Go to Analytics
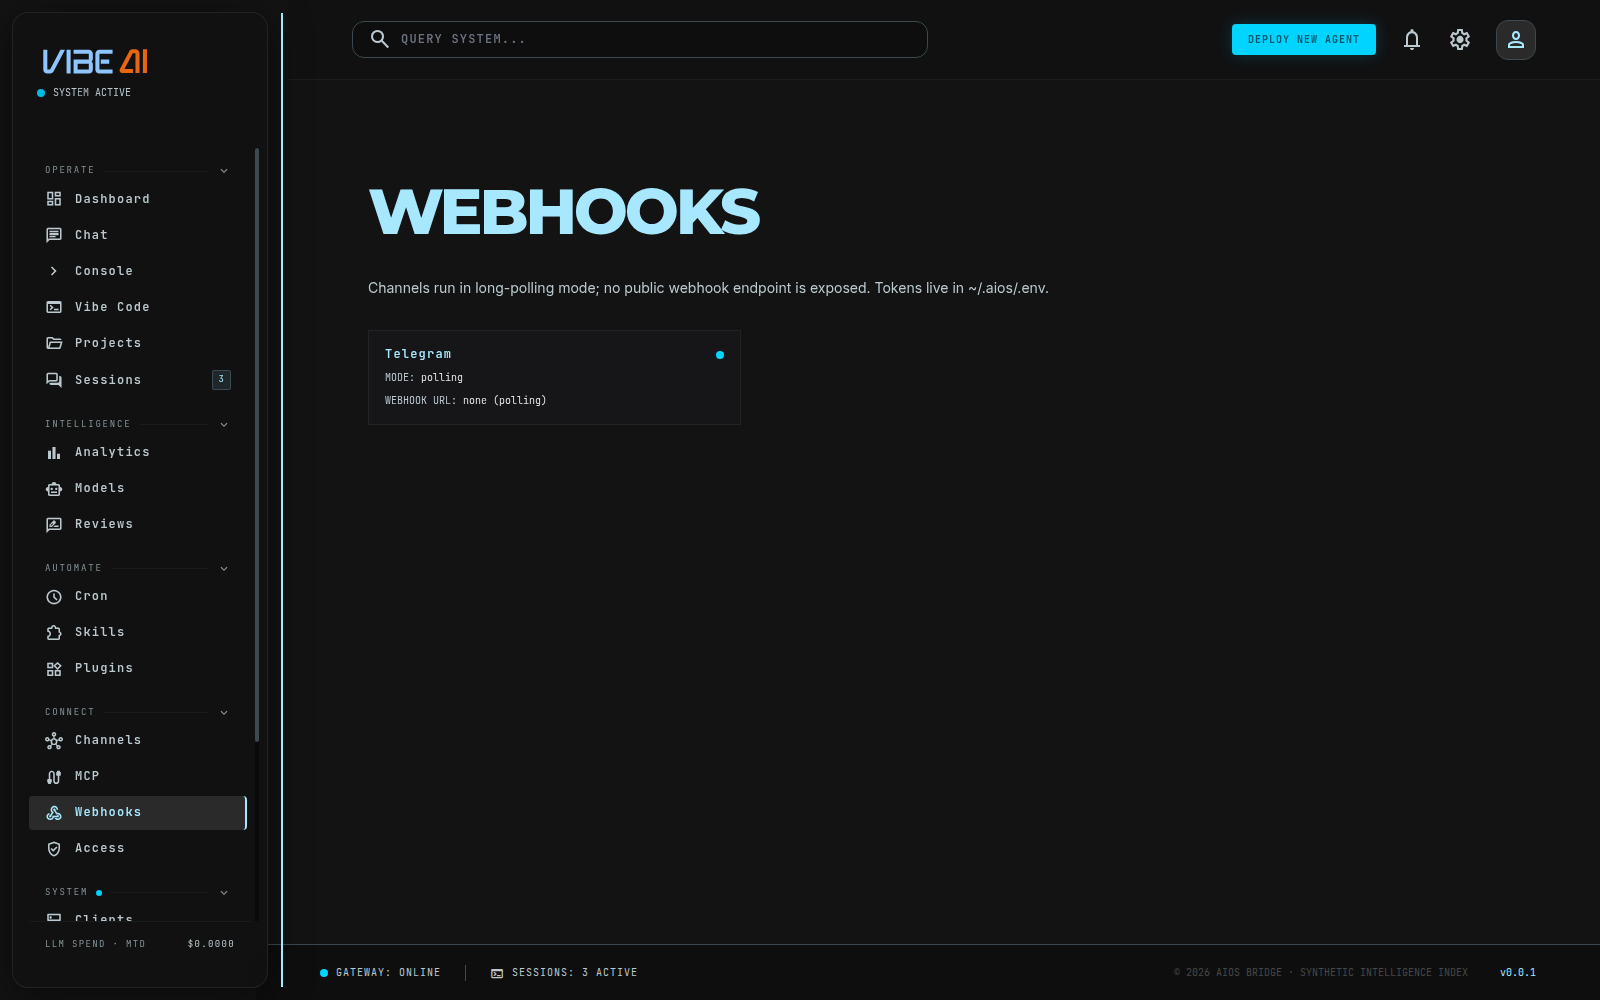Image resolution: width=1600 pixels, height=1000 pixels. pyautogui.click(x=138, y=452)
